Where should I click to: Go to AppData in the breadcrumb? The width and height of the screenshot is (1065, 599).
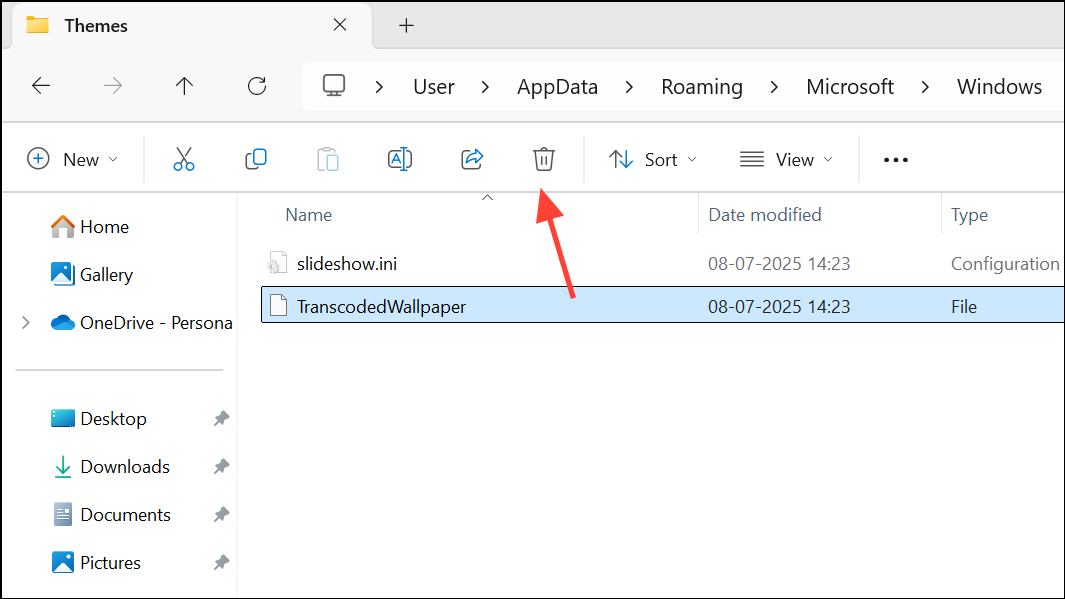click(x=557, y=87)
